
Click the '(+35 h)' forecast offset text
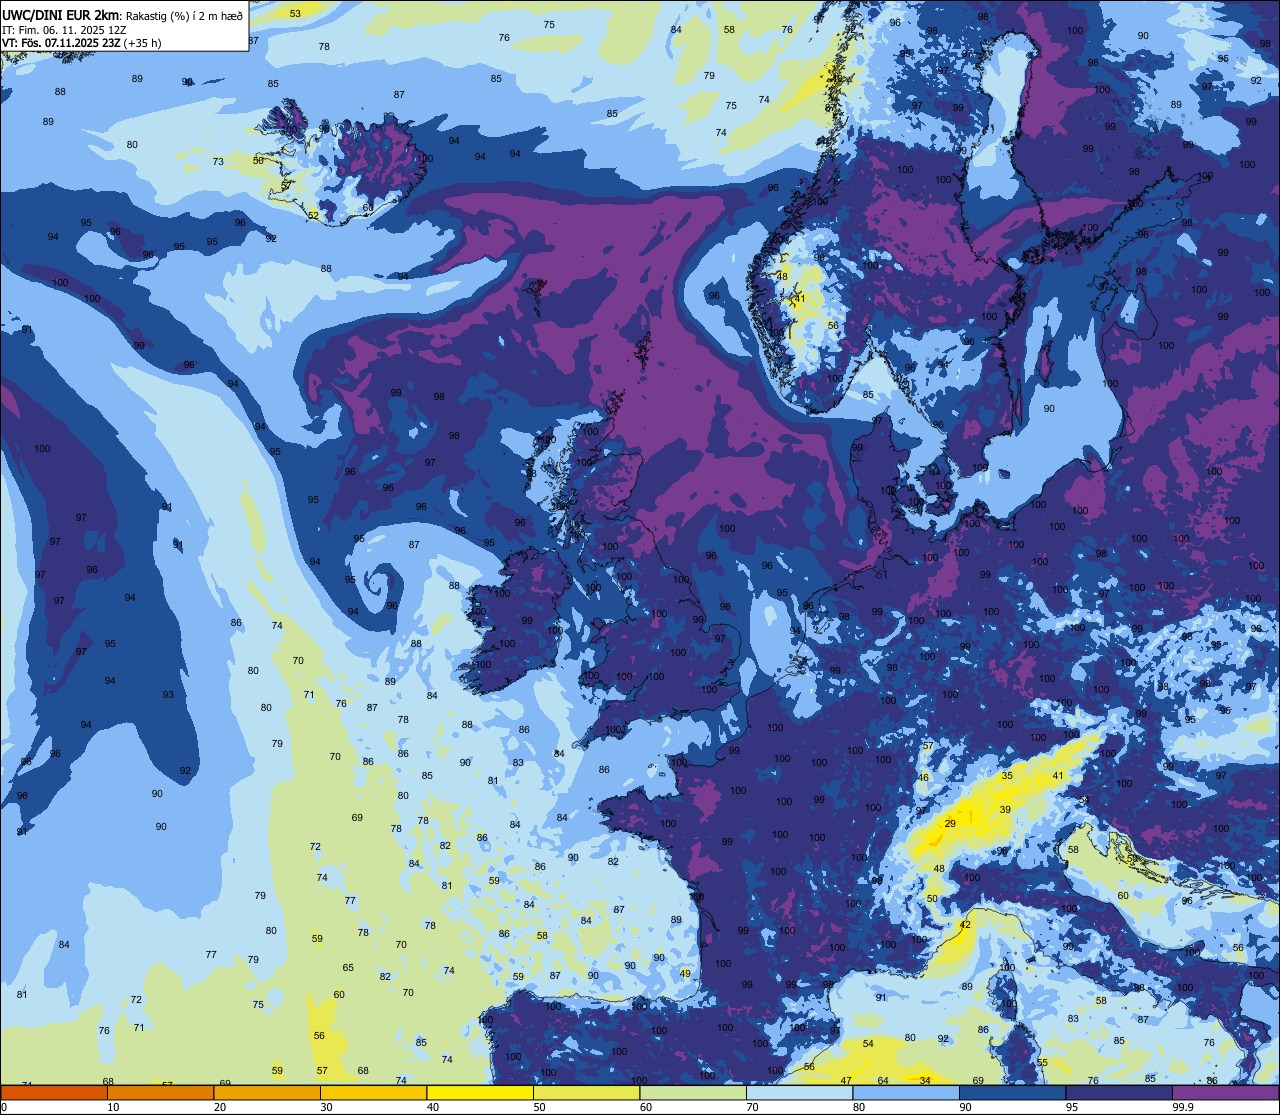pos(140,44)
